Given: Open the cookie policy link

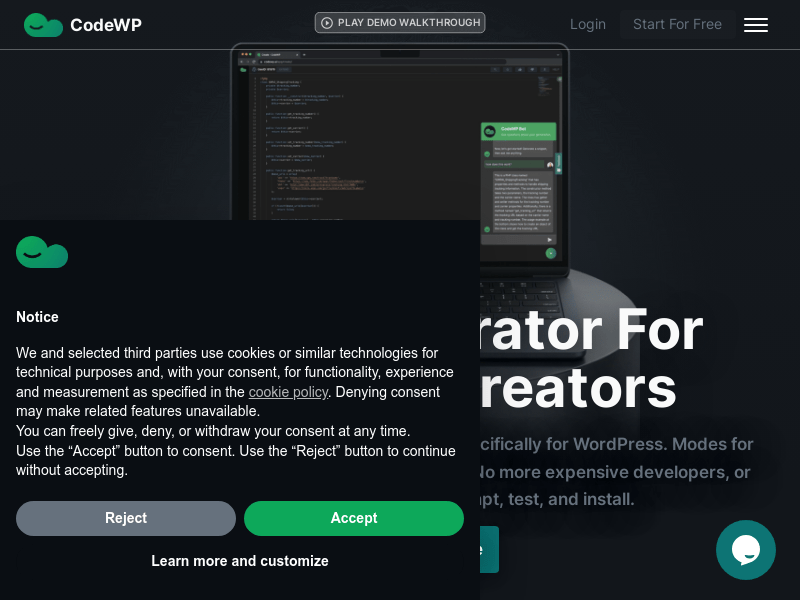Looking at the screenshot, I should point(288,392).
